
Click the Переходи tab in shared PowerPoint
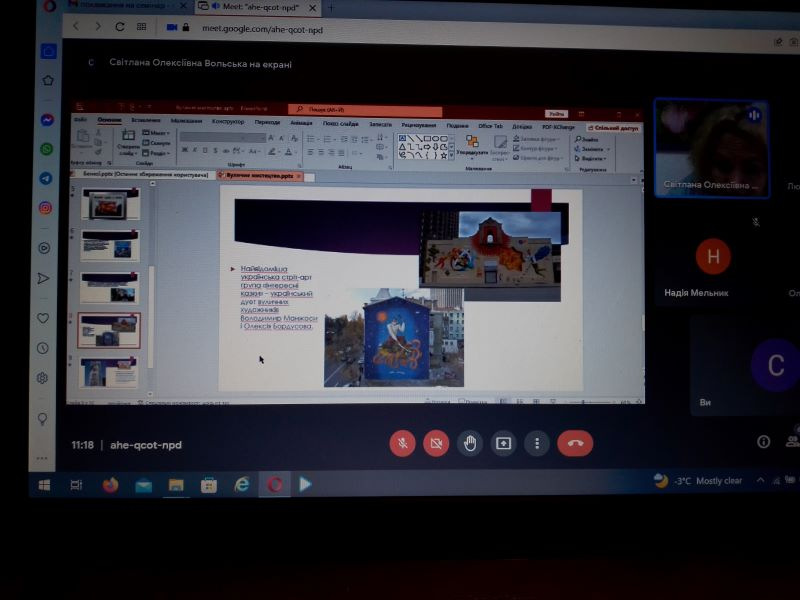[x=267, y=122]
